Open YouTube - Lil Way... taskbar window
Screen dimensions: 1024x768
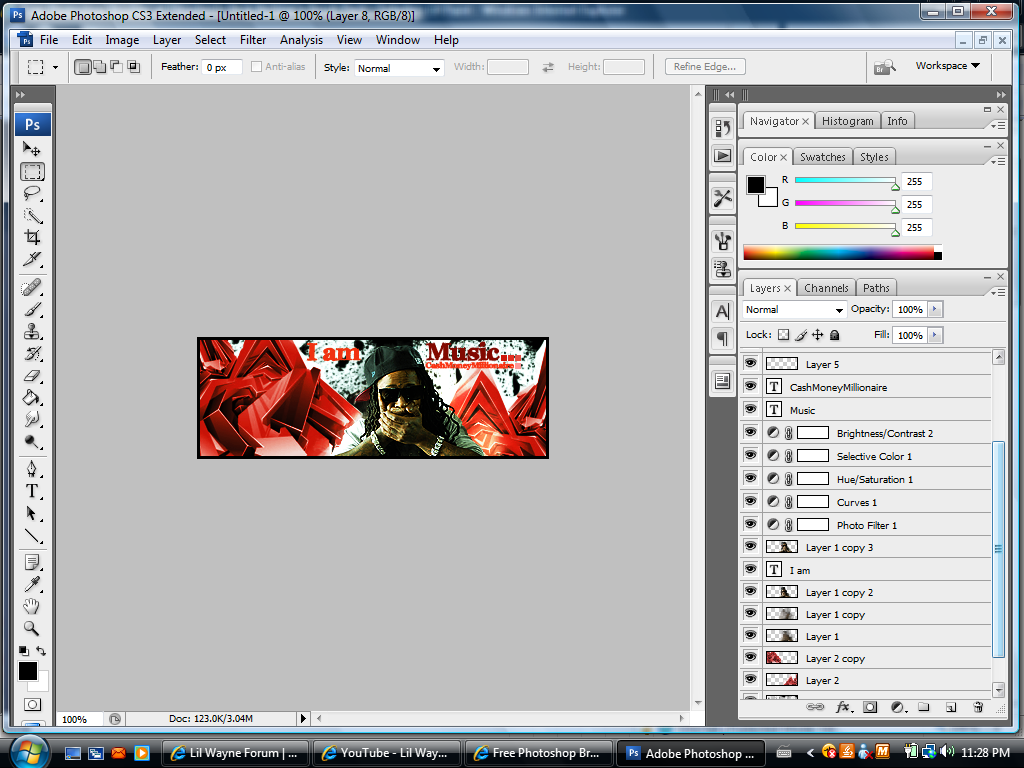pos(387,753)
